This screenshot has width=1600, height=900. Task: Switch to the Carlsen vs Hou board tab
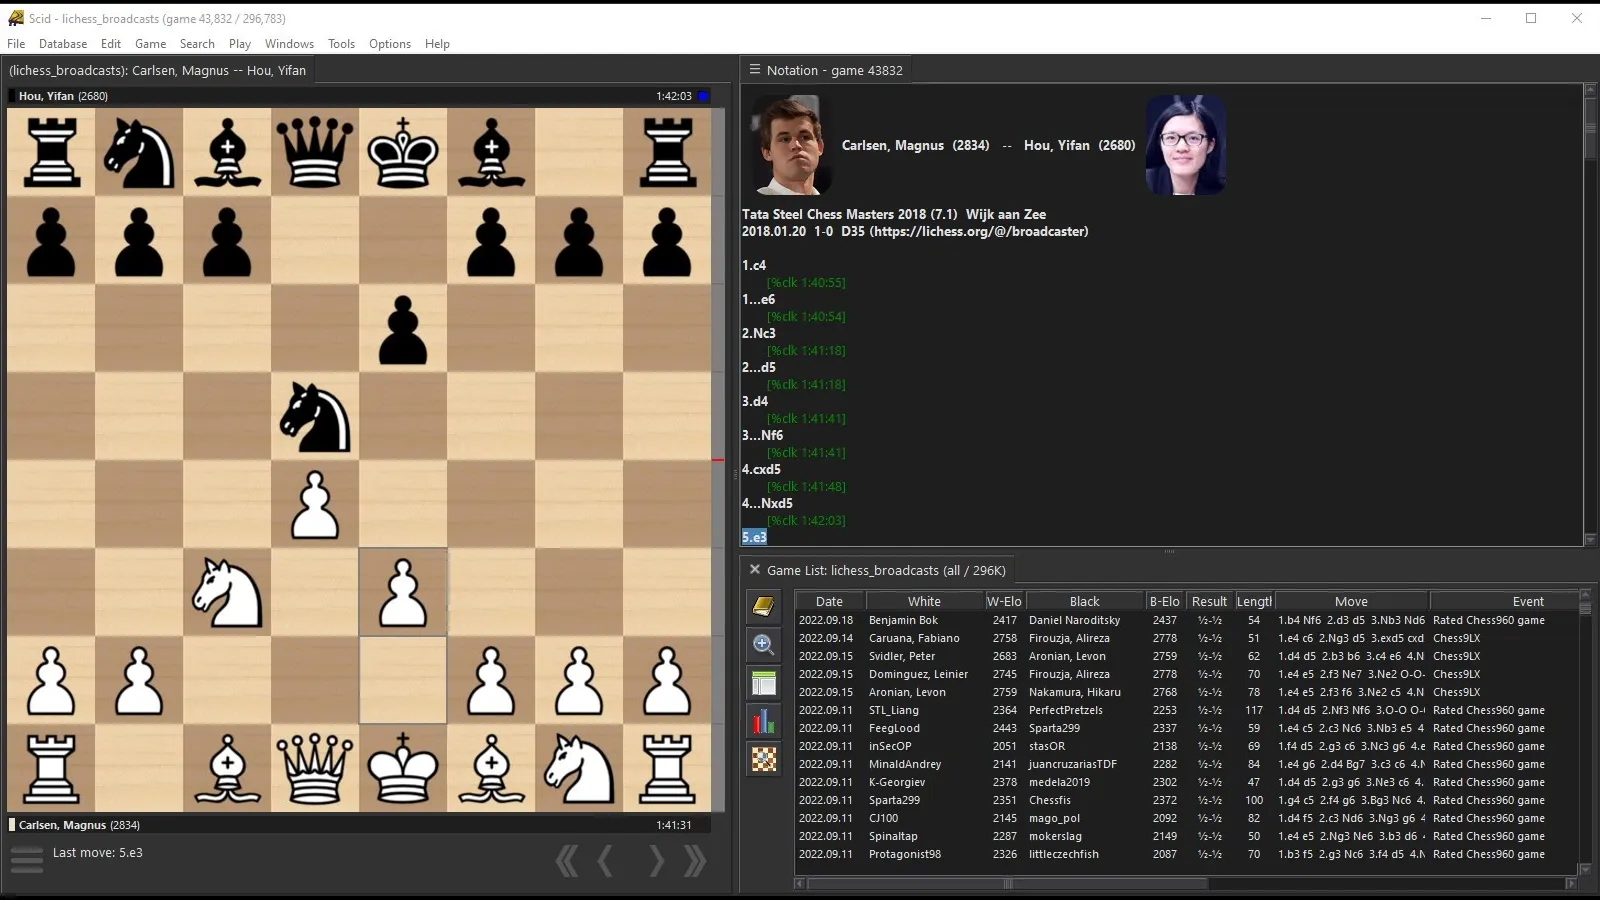coord(158,70)
